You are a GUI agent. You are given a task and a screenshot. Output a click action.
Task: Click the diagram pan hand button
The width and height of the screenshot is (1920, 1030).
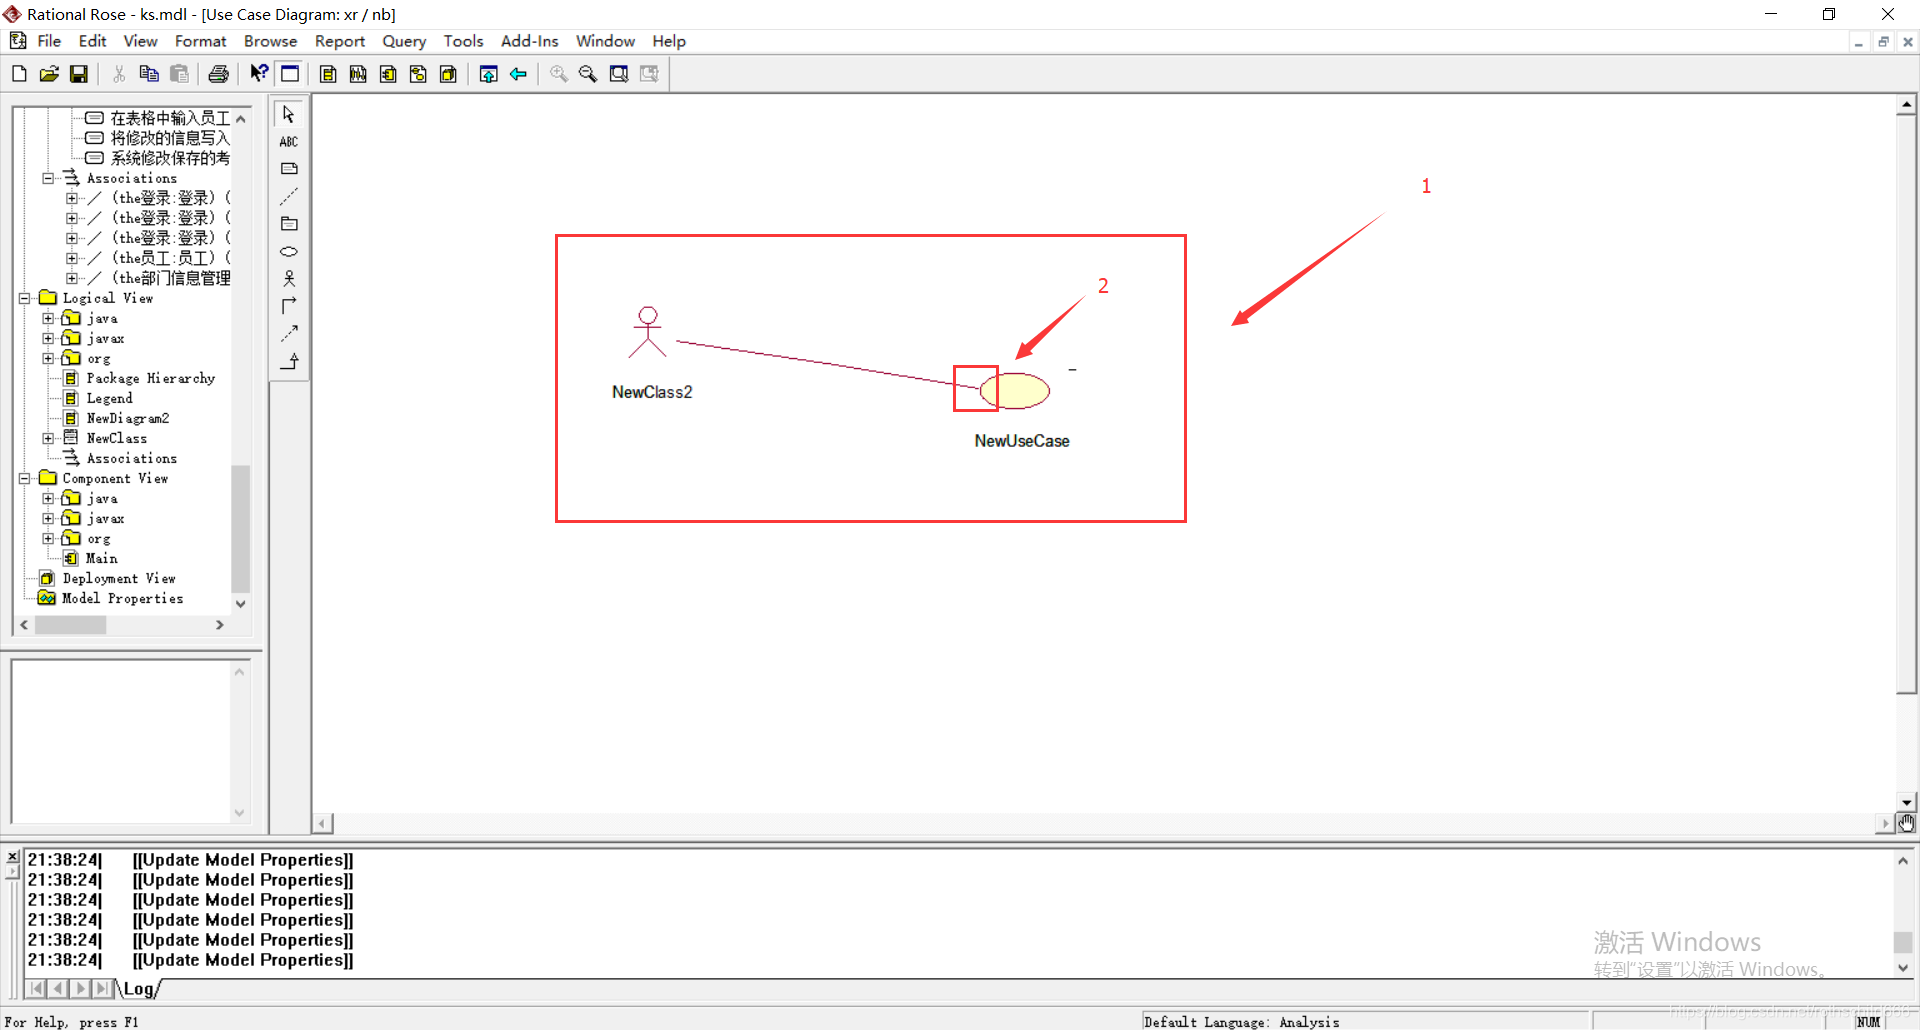1906,823
